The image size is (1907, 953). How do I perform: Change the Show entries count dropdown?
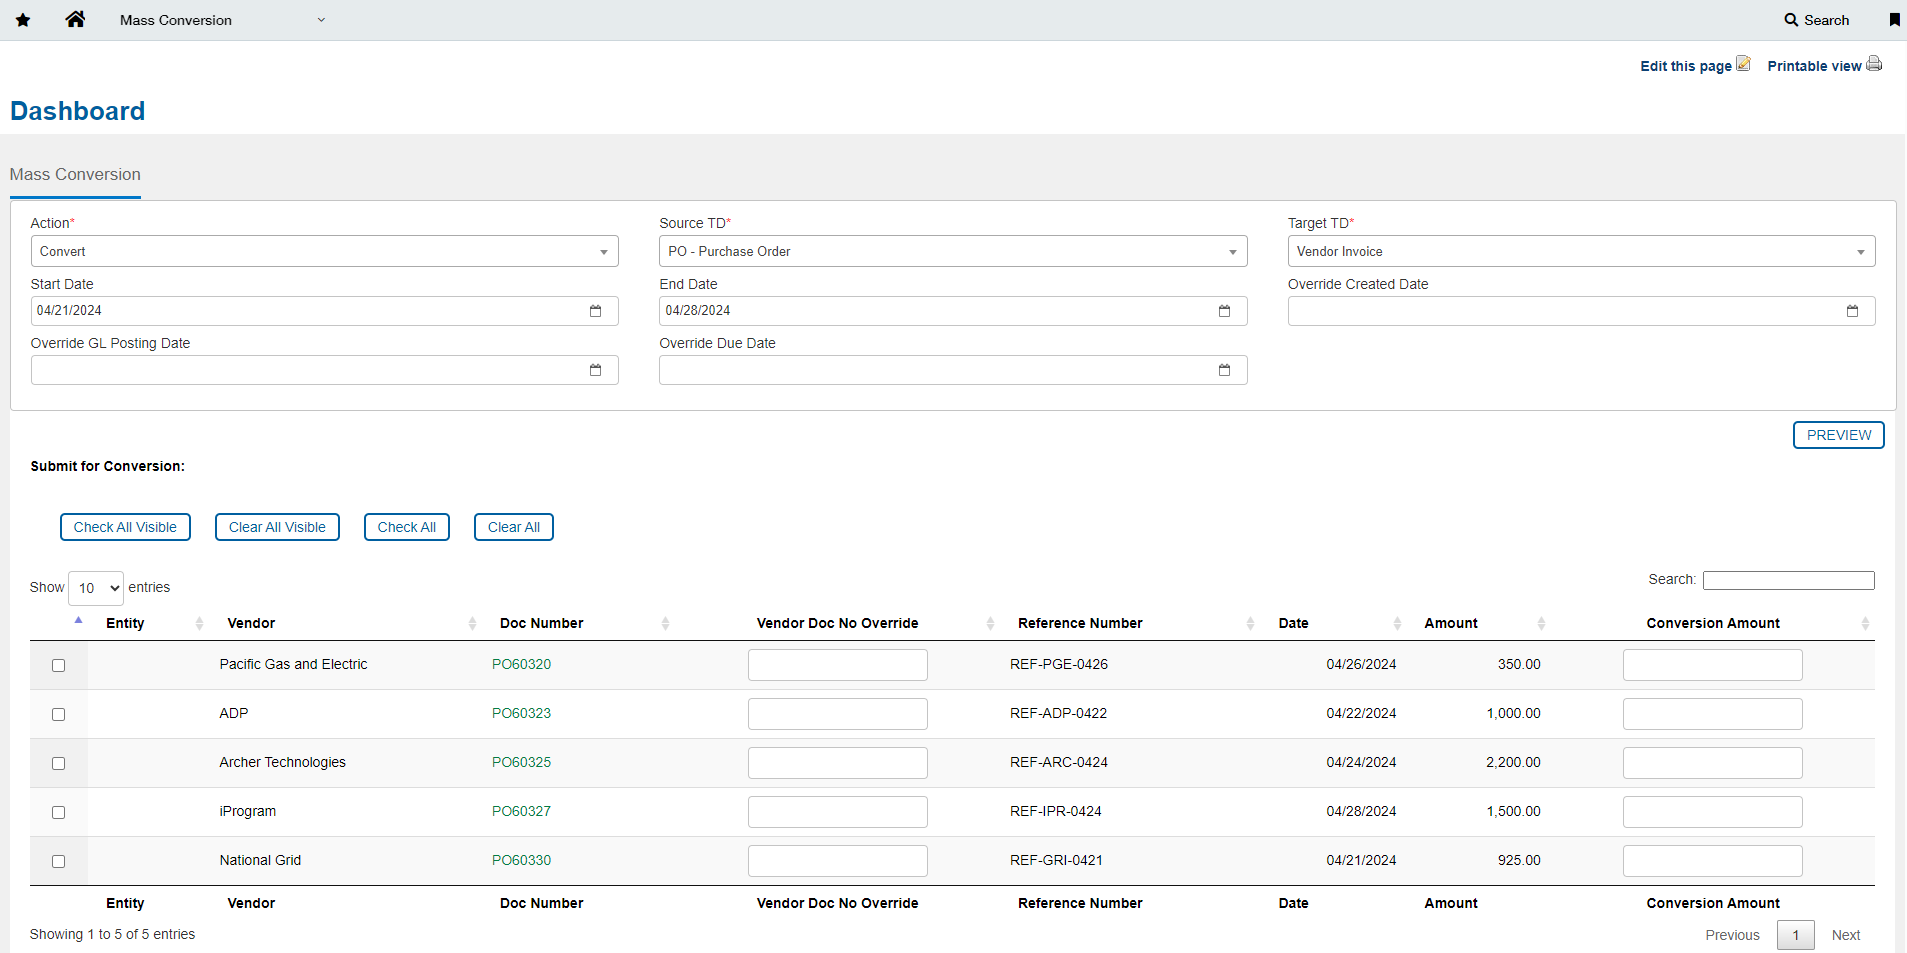pyautogui.click(x=96, y=588)
